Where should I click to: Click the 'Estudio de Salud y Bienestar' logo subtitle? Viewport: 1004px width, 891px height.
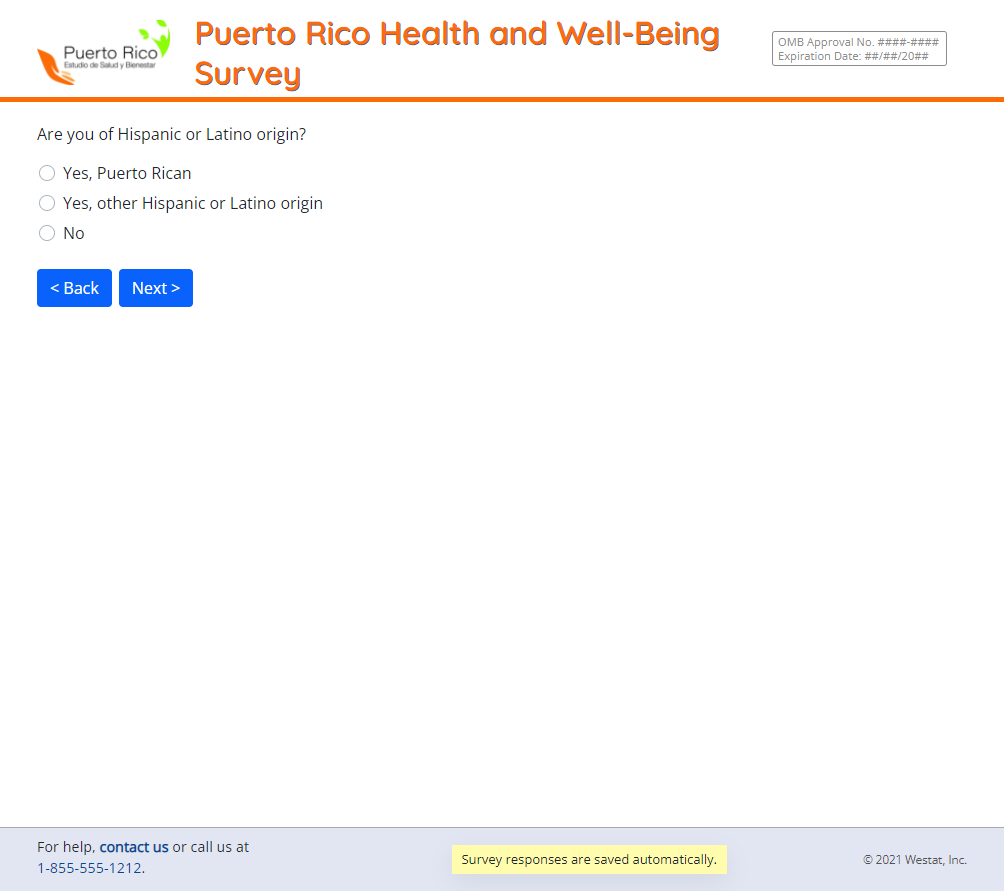coord(110,65)
